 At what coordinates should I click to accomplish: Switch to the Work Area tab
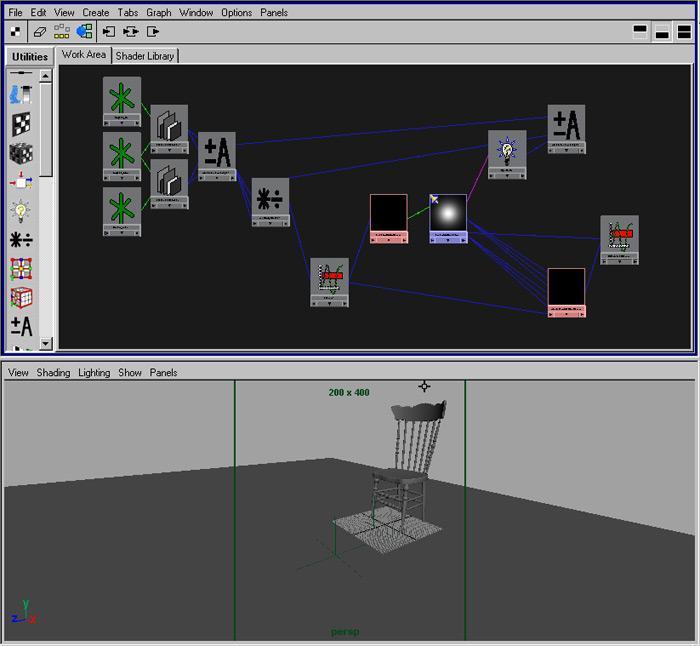coord(84,54)
